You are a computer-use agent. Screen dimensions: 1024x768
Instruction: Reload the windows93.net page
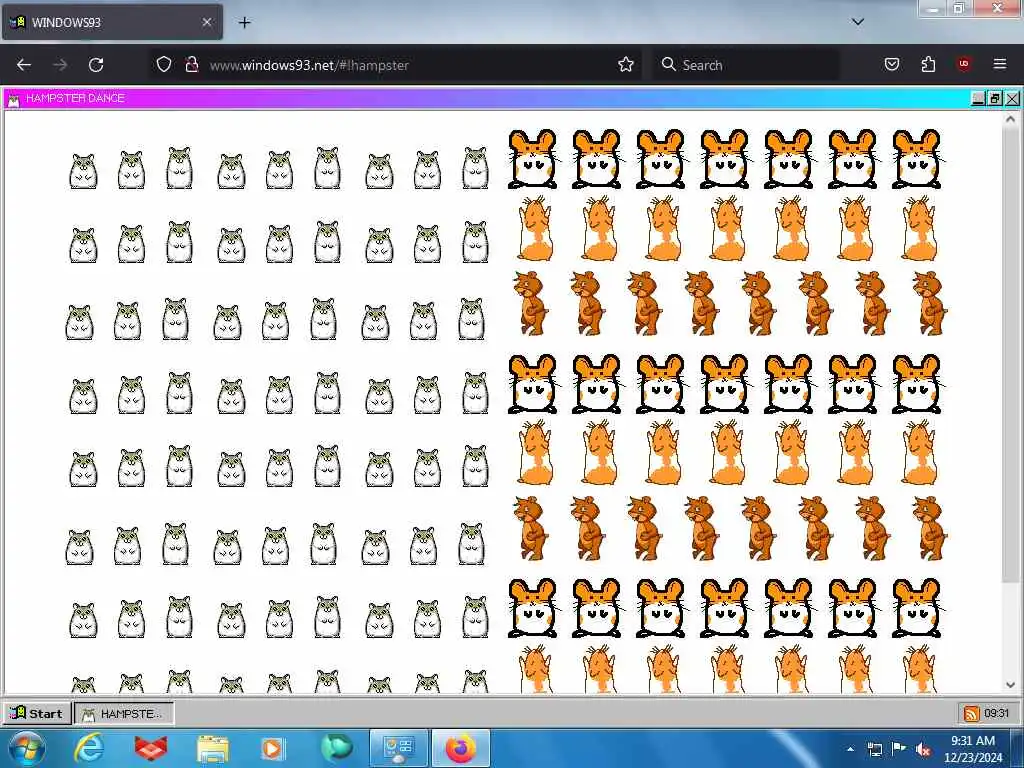coord(96,65)
